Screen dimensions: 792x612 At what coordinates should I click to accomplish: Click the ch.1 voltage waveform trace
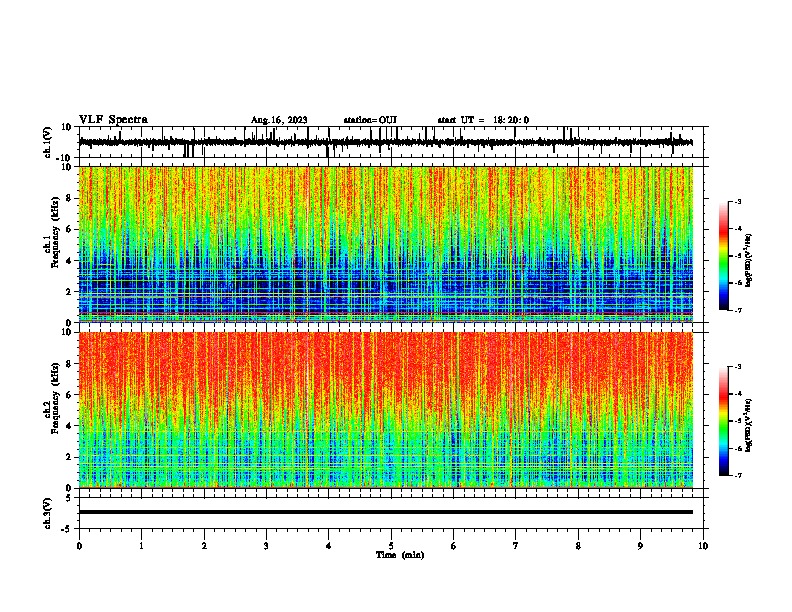(386, 143)
